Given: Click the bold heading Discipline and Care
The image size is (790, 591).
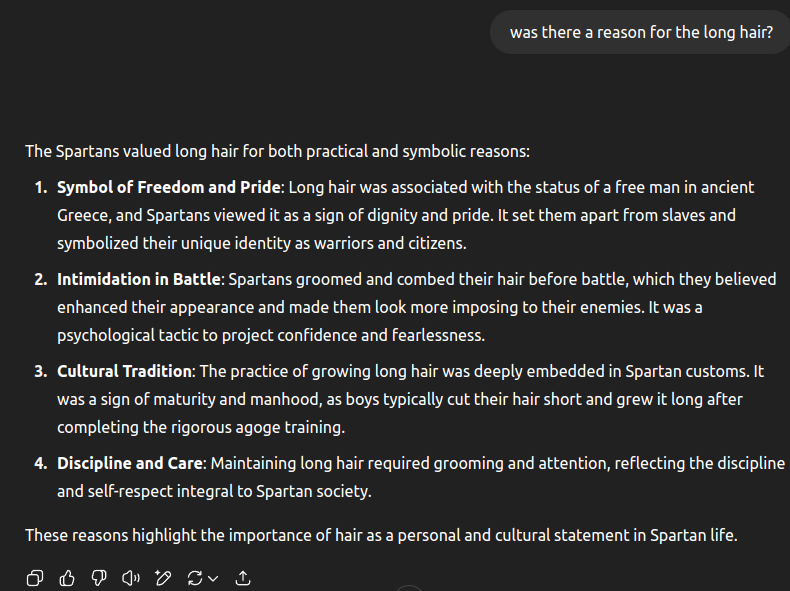Looking at the screenshot, I should tap(130, 464).
